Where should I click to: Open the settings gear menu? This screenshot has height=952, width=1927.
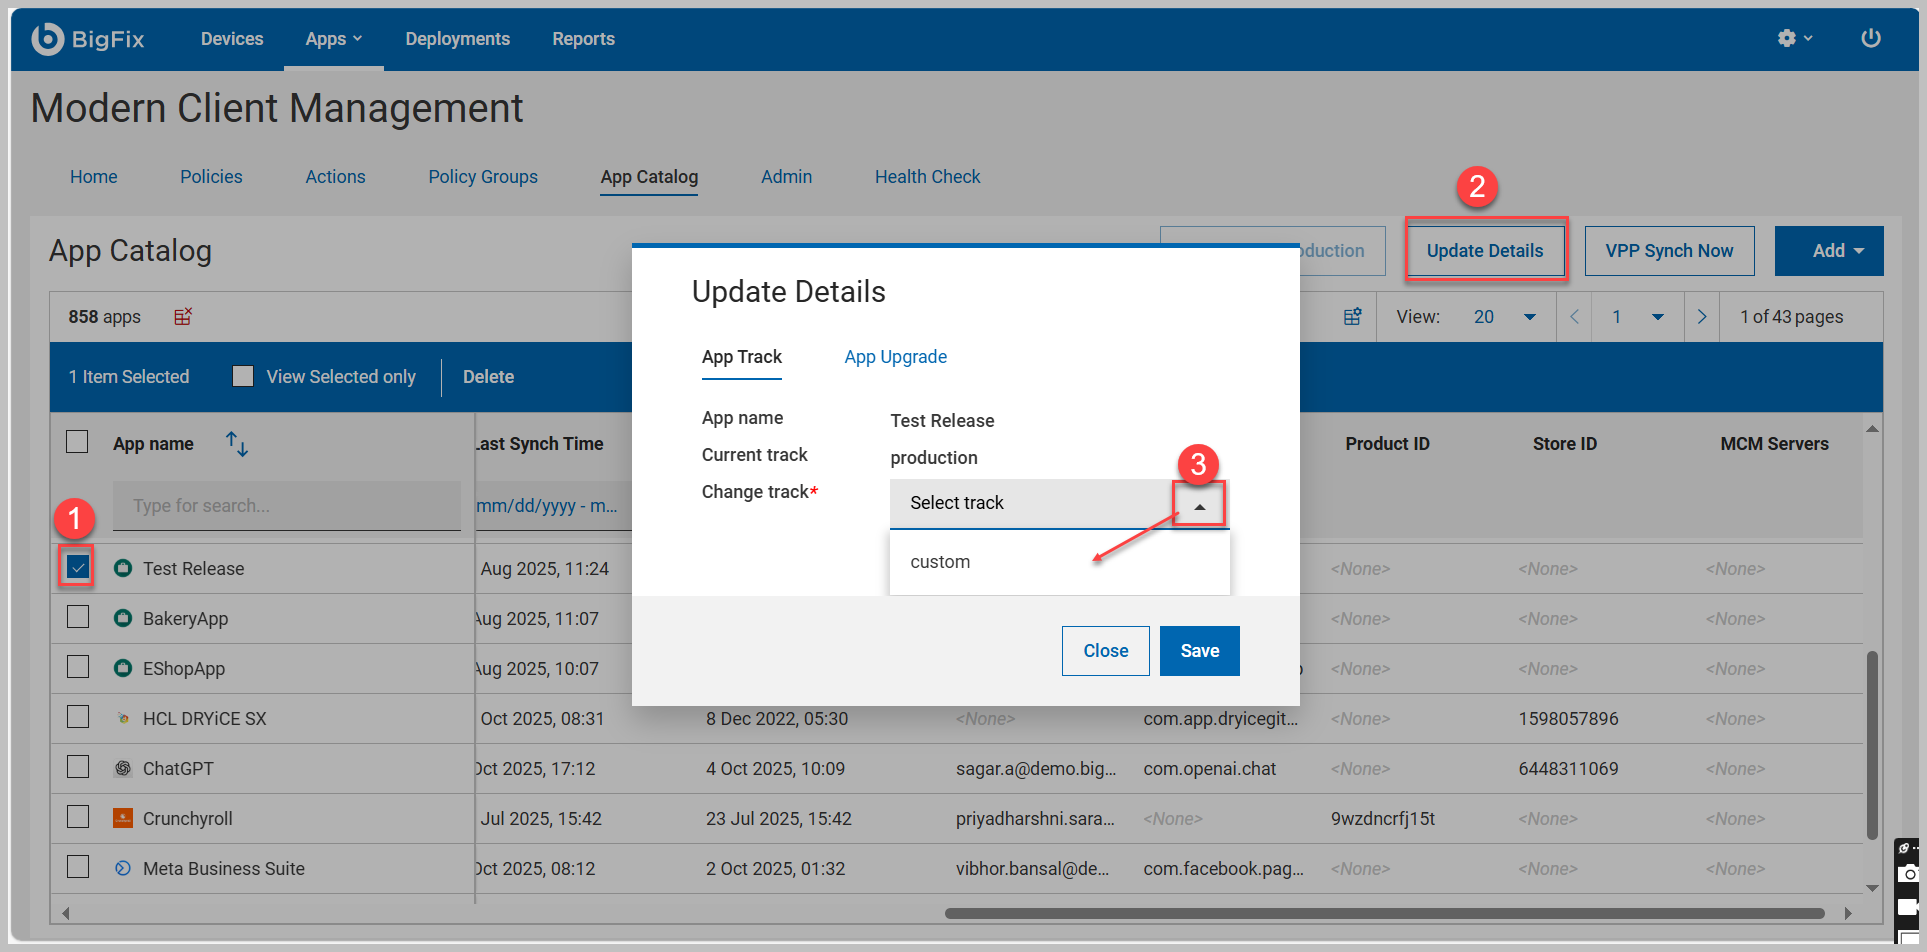coord(1794,38)
